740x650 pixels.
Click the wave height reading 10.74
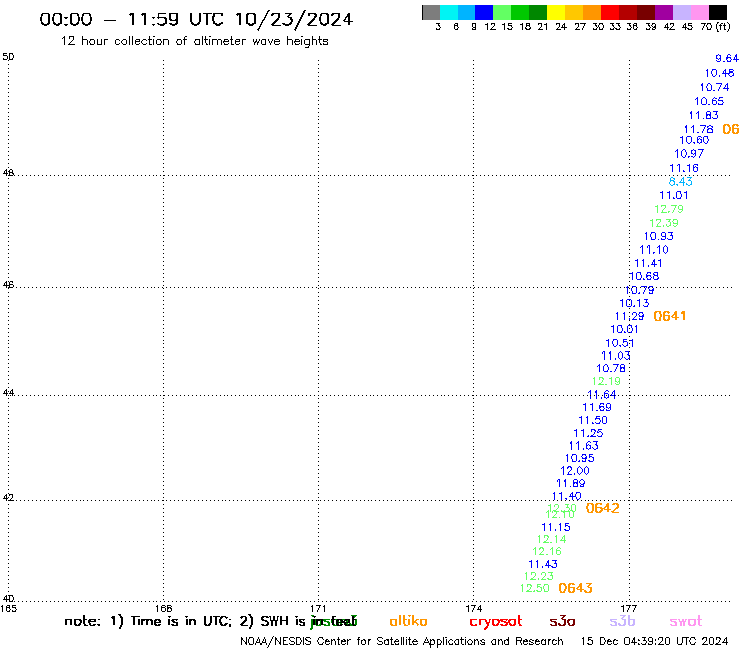714,87
